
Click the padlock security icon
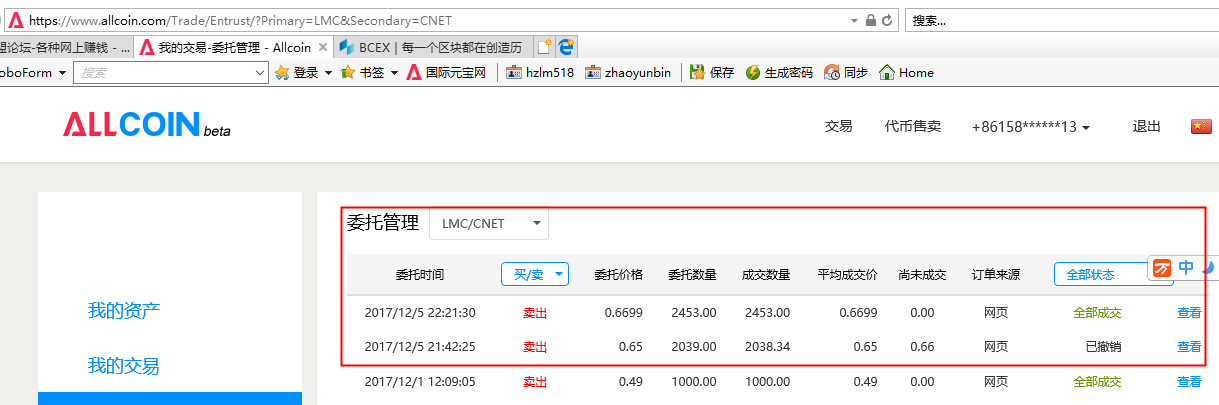pos(870,20)
